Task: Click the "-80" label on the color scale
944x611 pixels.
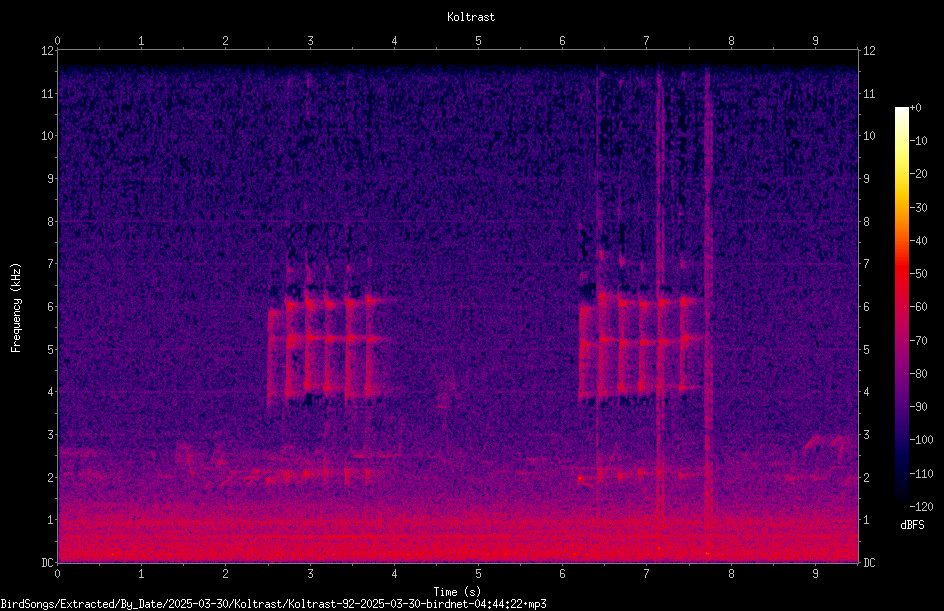Action: [918, 374]
